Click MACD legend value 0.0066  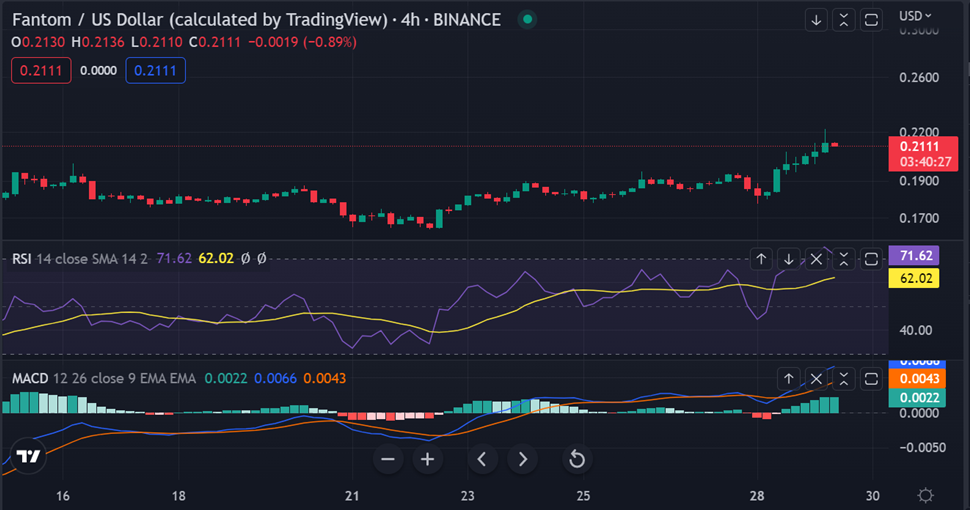275,378
